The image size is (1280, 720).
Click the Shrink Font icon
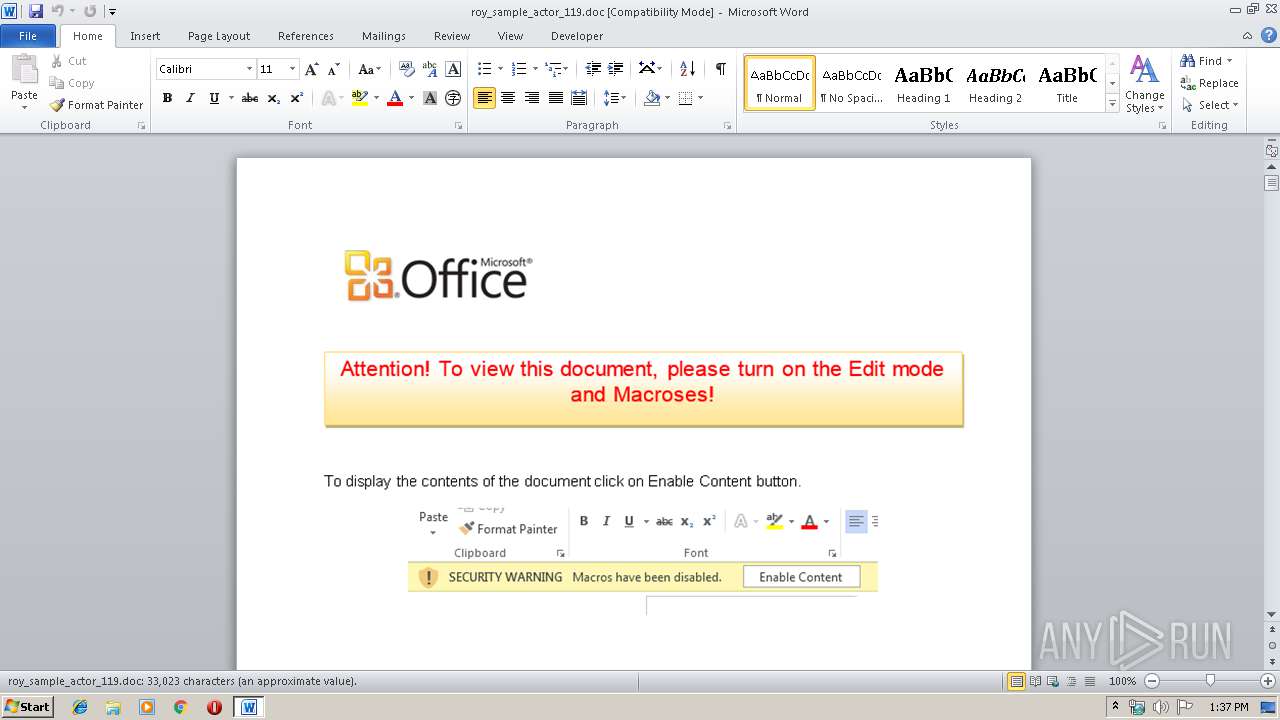(334, 69)
